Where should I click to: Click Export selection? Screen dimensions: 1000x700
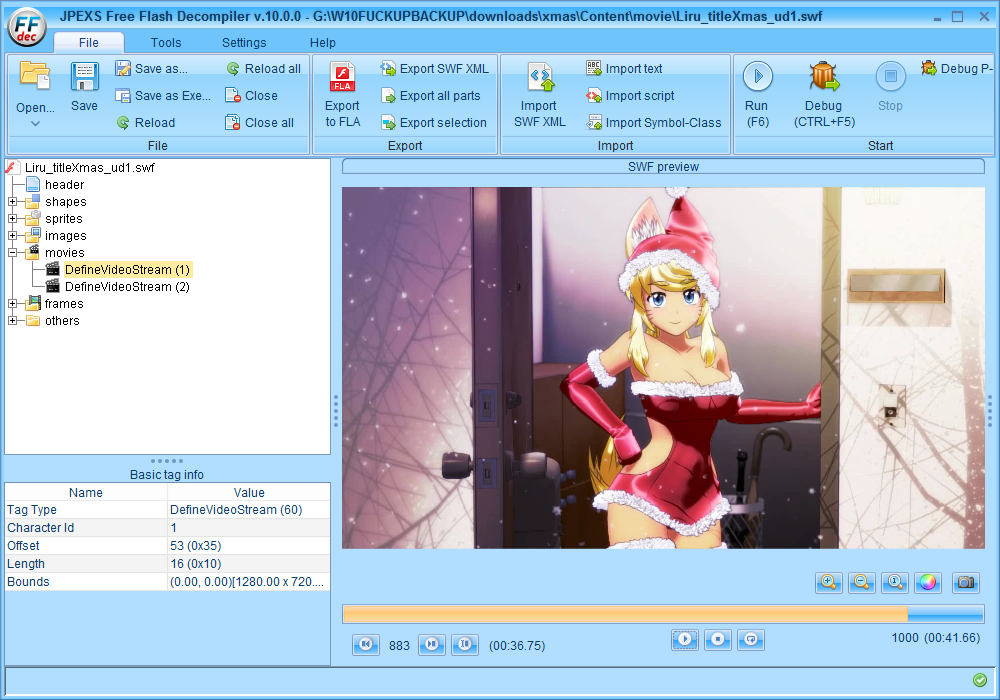(434, 122)
